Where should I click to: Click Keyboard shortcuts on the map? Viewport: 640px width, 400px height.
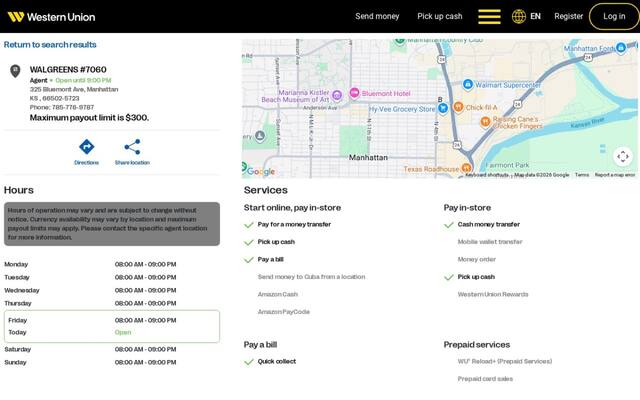point(487,175)
